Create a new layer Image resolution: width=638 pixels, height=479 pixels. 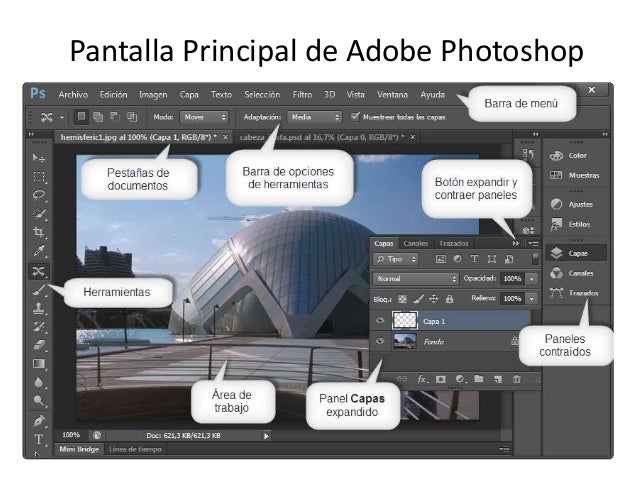(498, 379)
